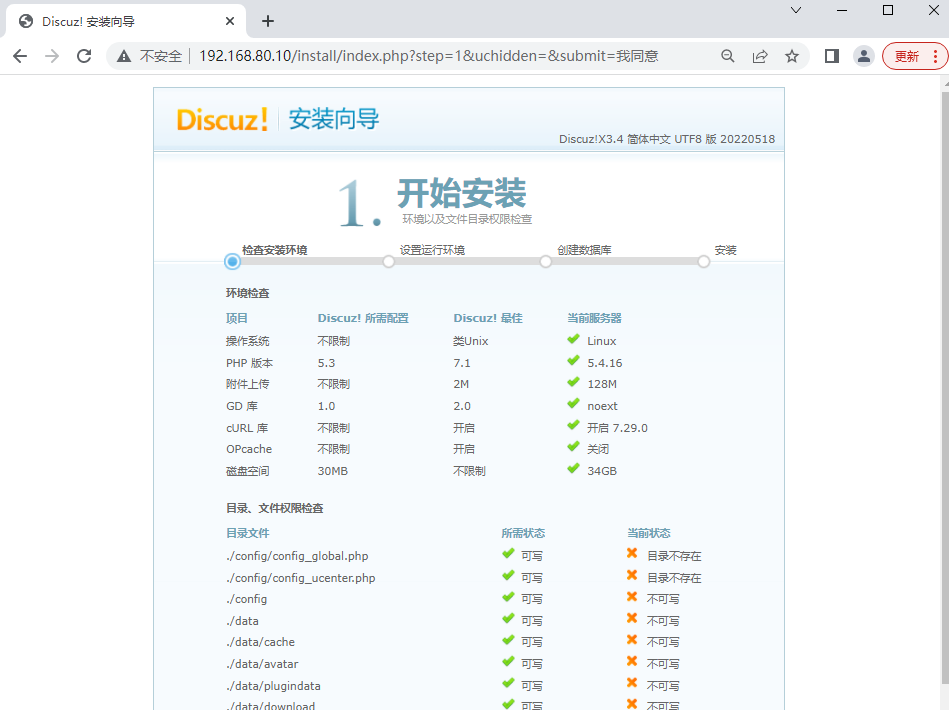The width and height of the screenshot is (949, 710).
Task: Click the green check beside 关闭
Action: 573,447
